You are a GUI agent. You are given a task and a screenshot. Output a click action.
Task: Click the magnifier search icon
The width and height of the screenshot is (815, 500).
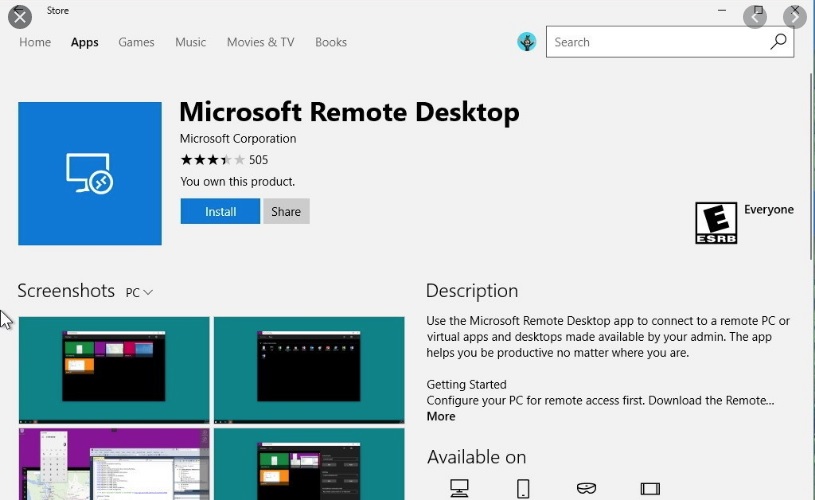pos(778,42)
